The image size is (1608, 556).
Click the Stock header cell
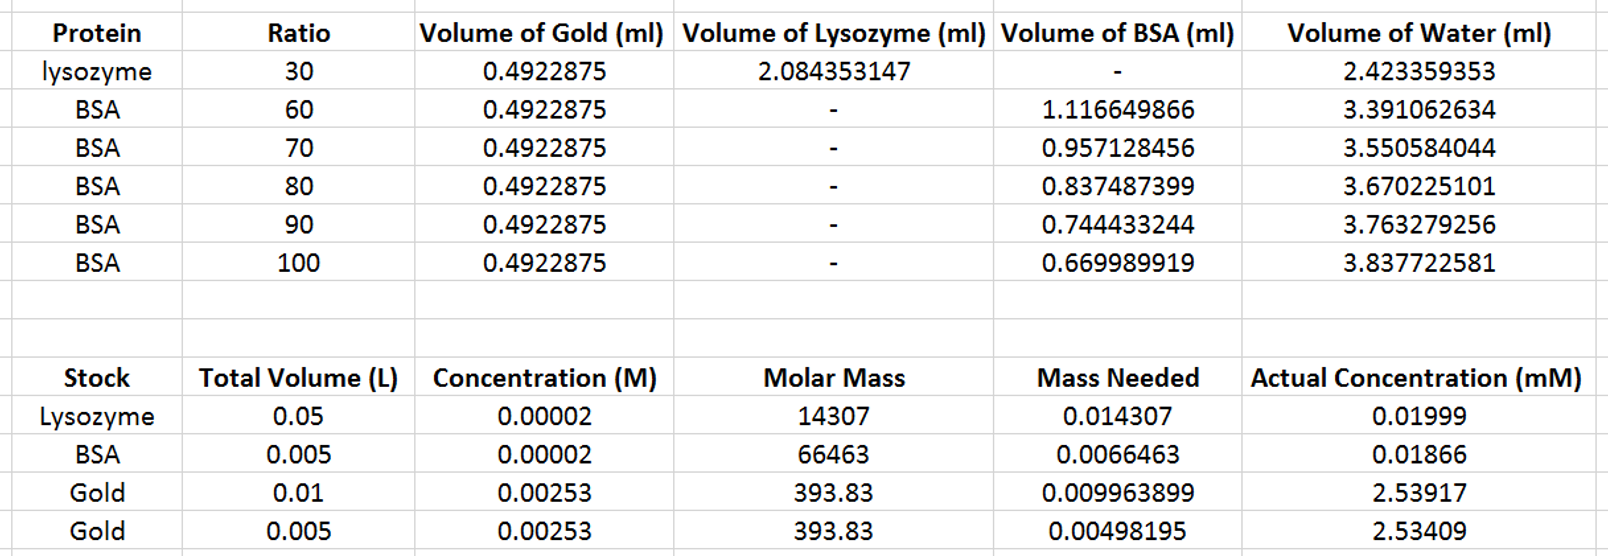click(x=97, y=378)
